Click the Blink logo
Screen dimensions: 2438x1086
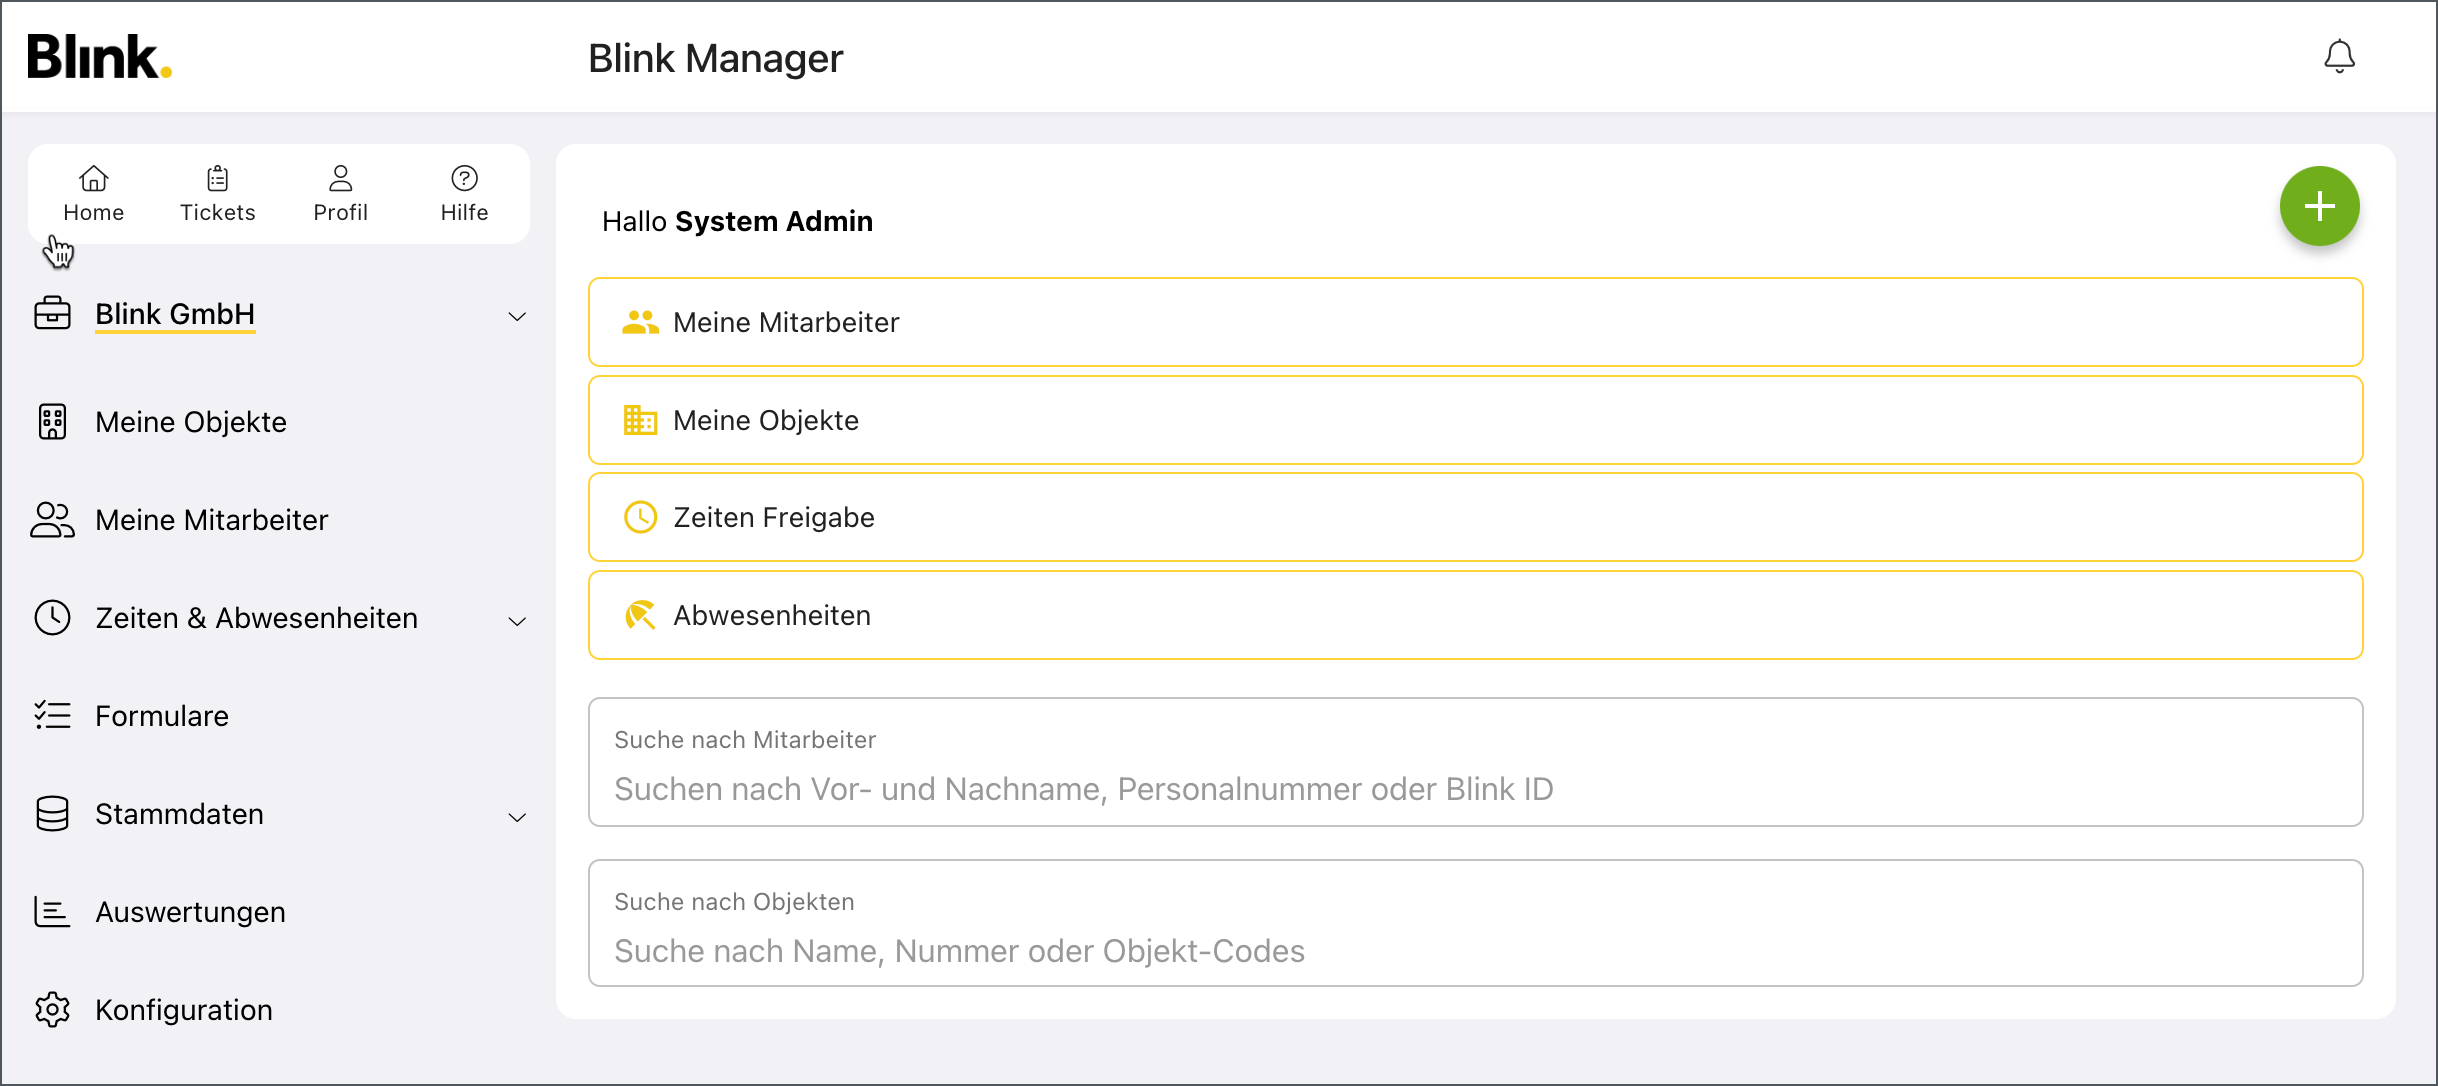(x=99, y=57)
